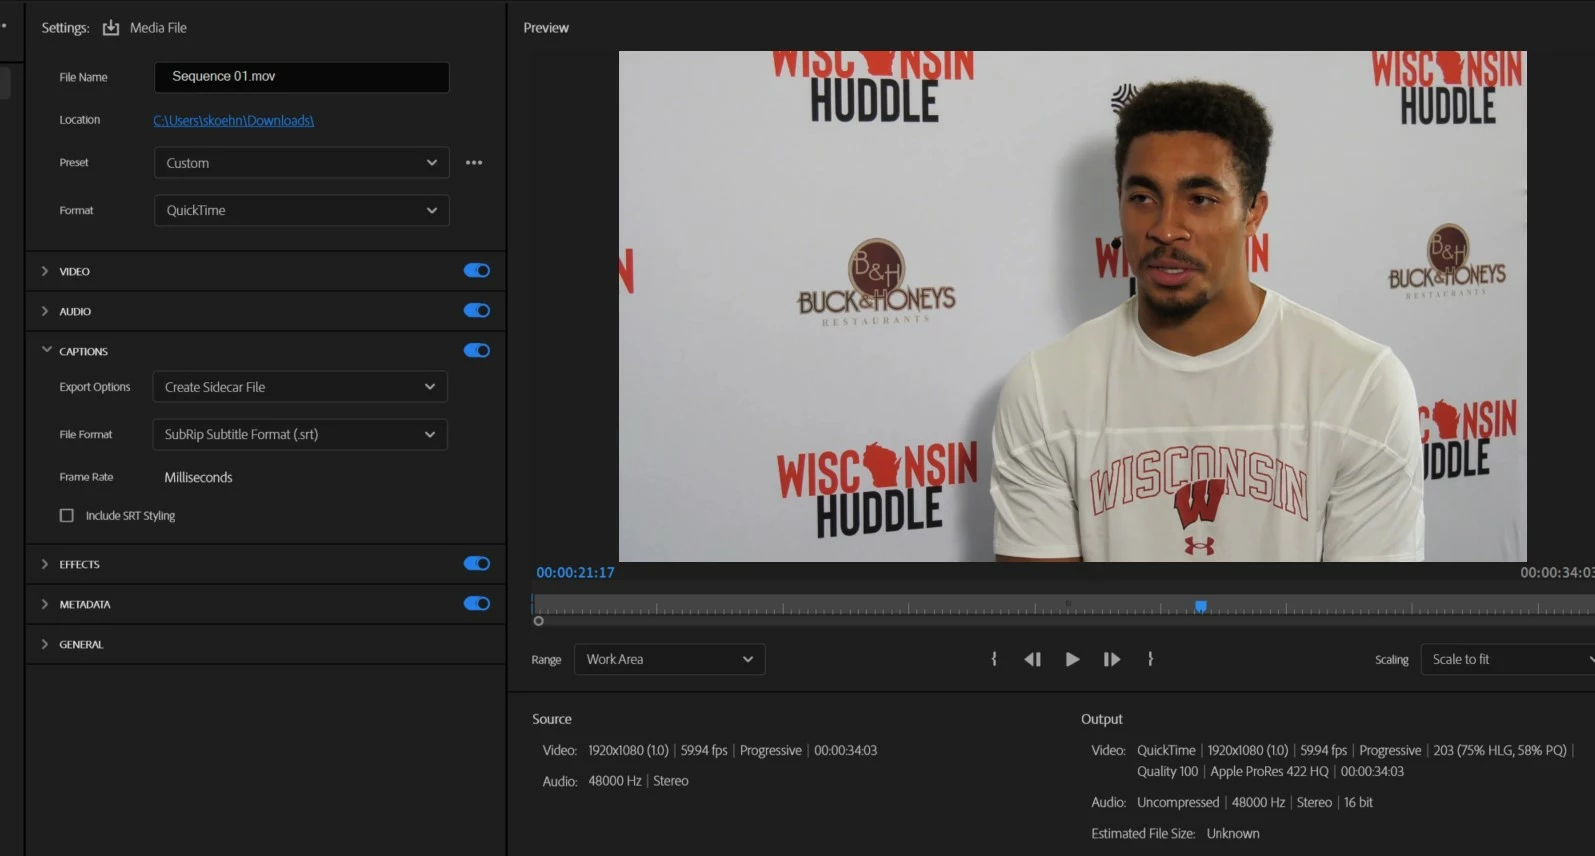
Task: Expand the EFFECTS section
Action: 45,564
